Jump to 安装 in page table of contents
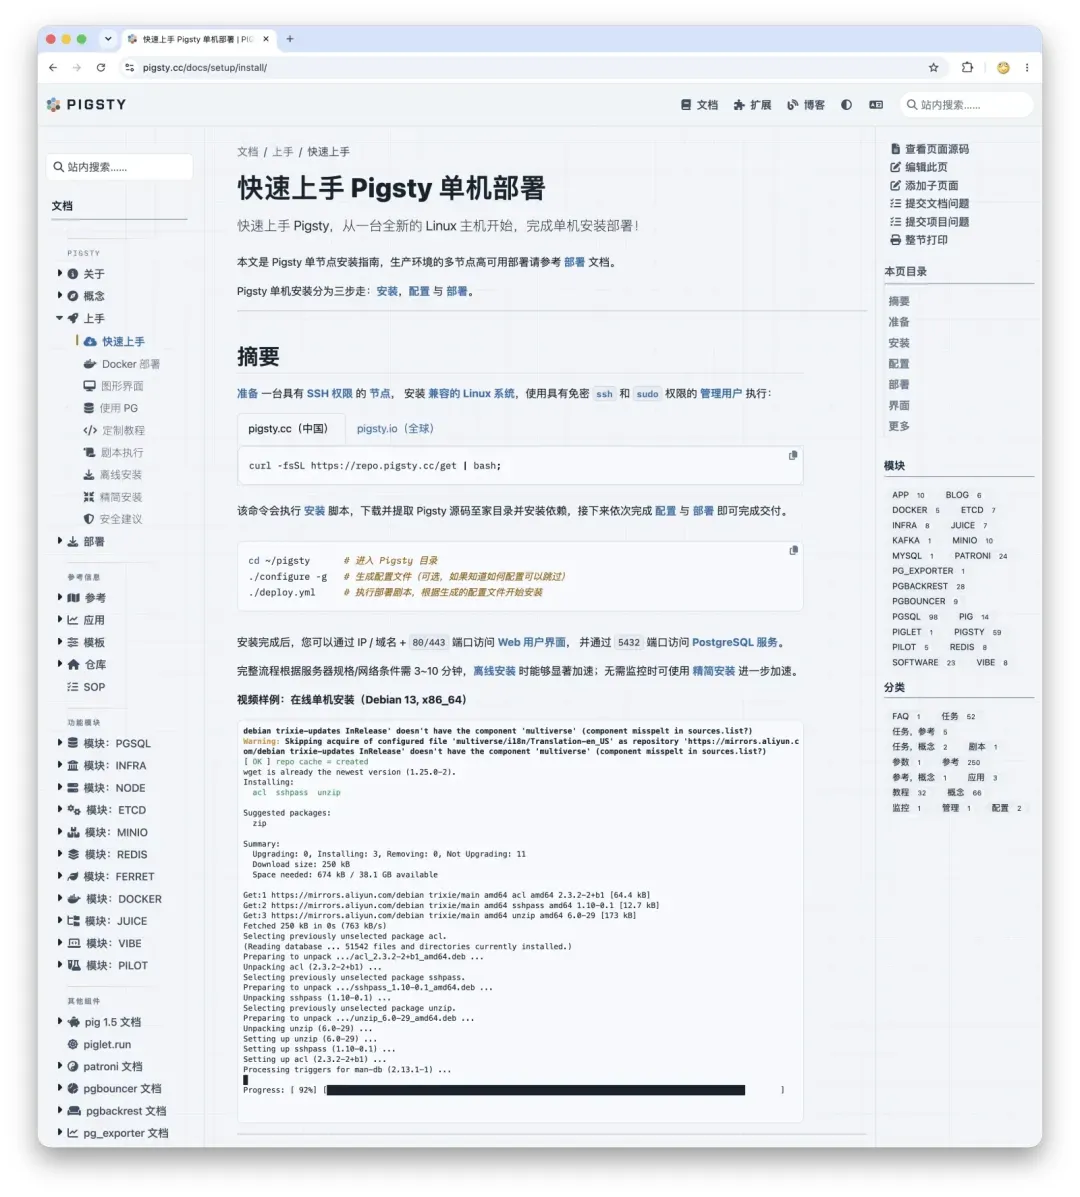The height and width of the screenshot is (1197, 1080). (899, 343)
